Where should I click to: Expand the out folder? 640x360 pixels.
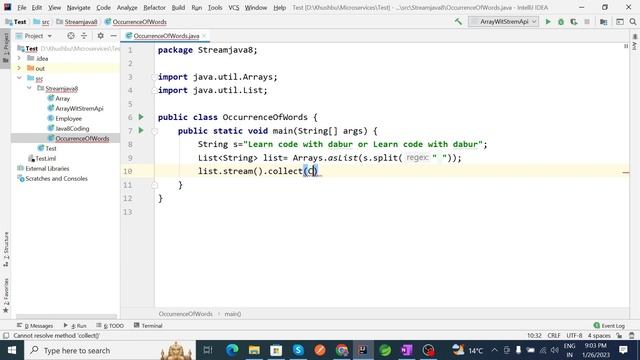[x=19, y=68]
